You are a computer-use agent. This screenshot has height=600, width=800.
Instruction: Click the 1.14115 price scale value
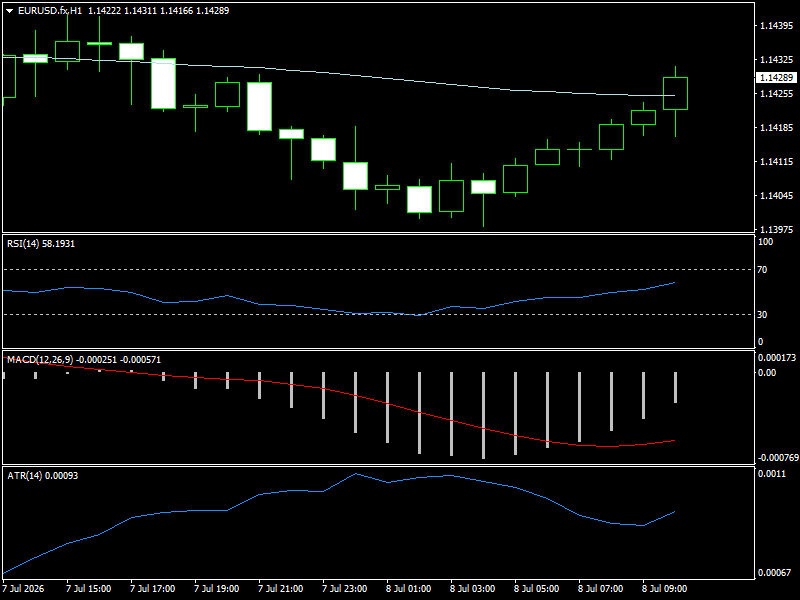point(777,162)
